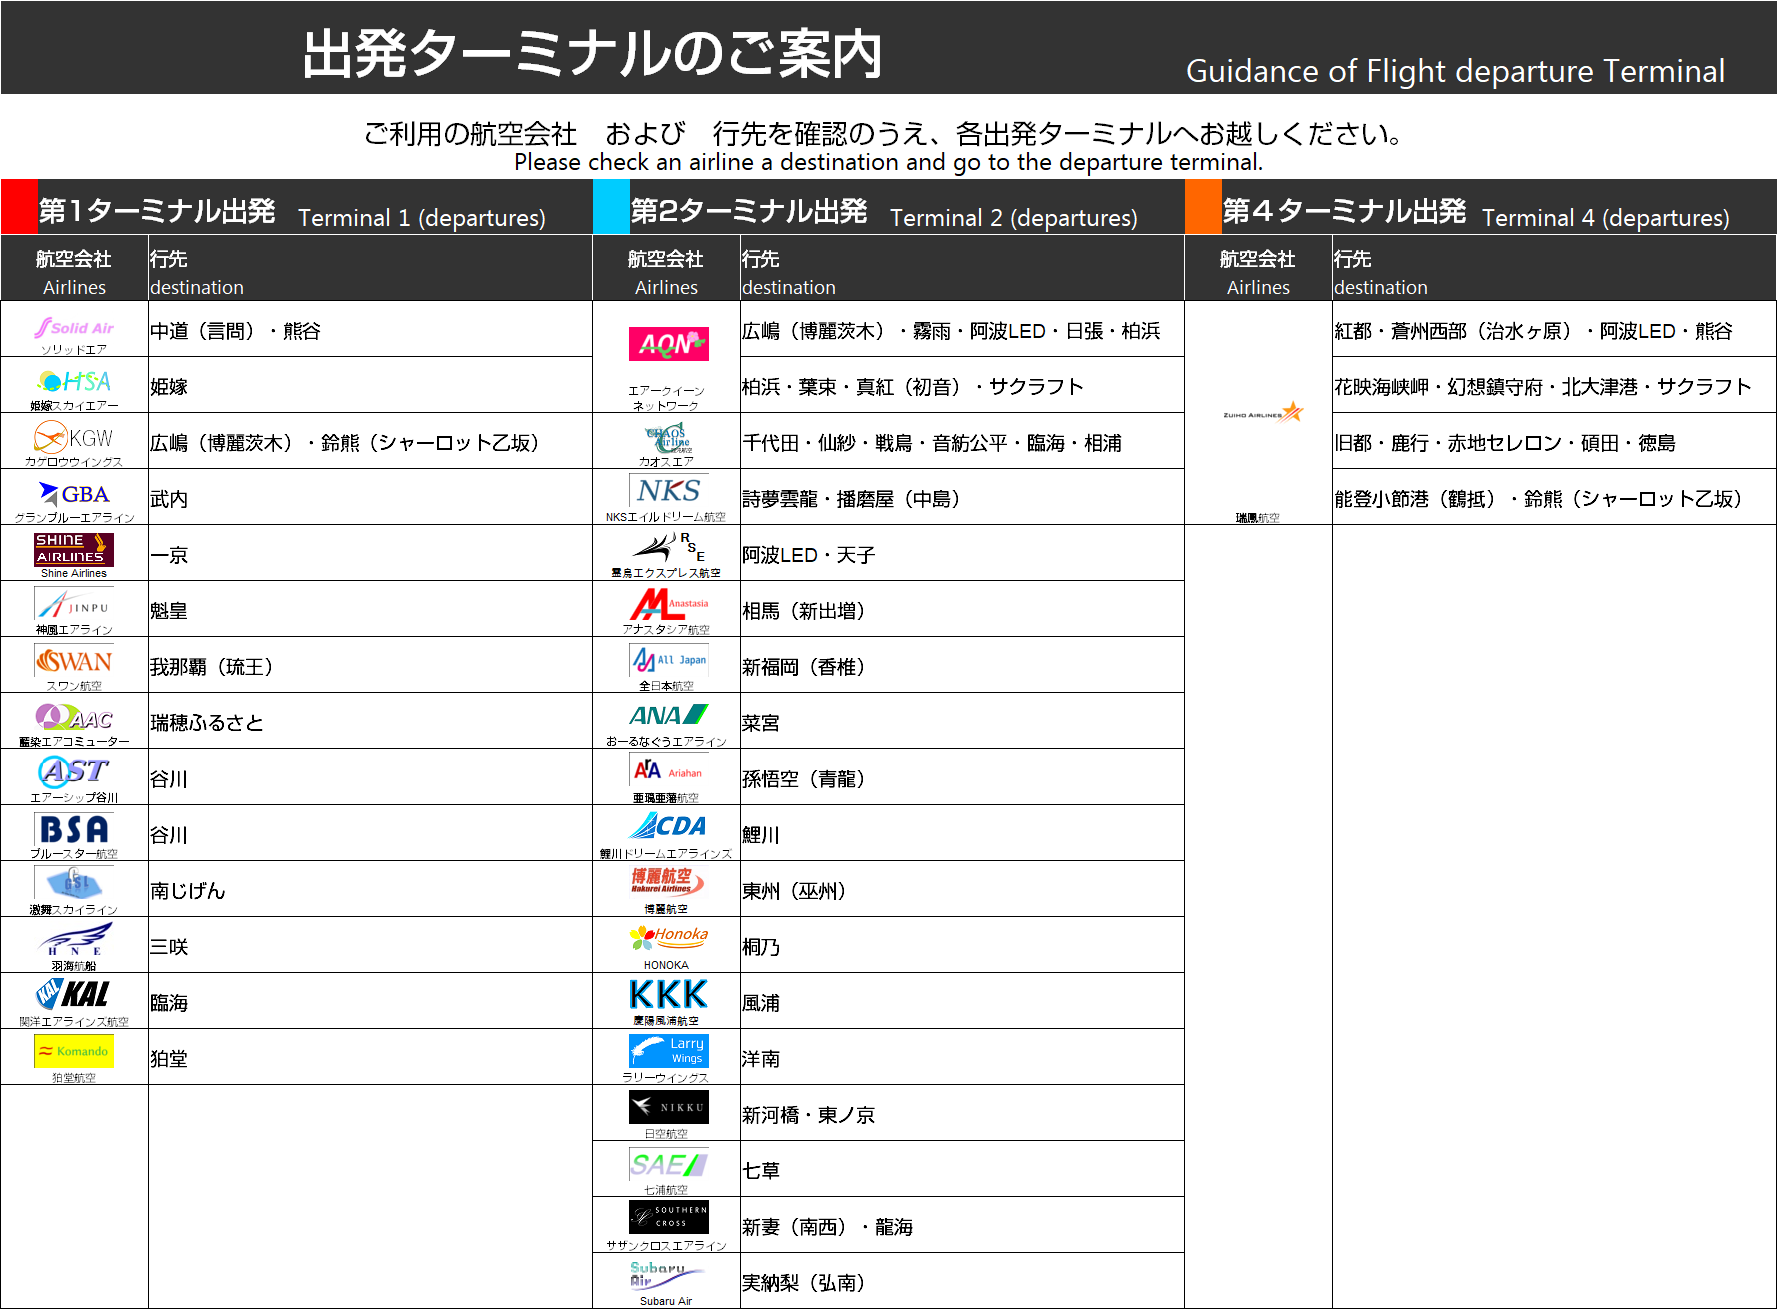This screenshot has width=1778, height=1312.
Task: Click the destination 相馬（新出増）
Action: point(804,611)
